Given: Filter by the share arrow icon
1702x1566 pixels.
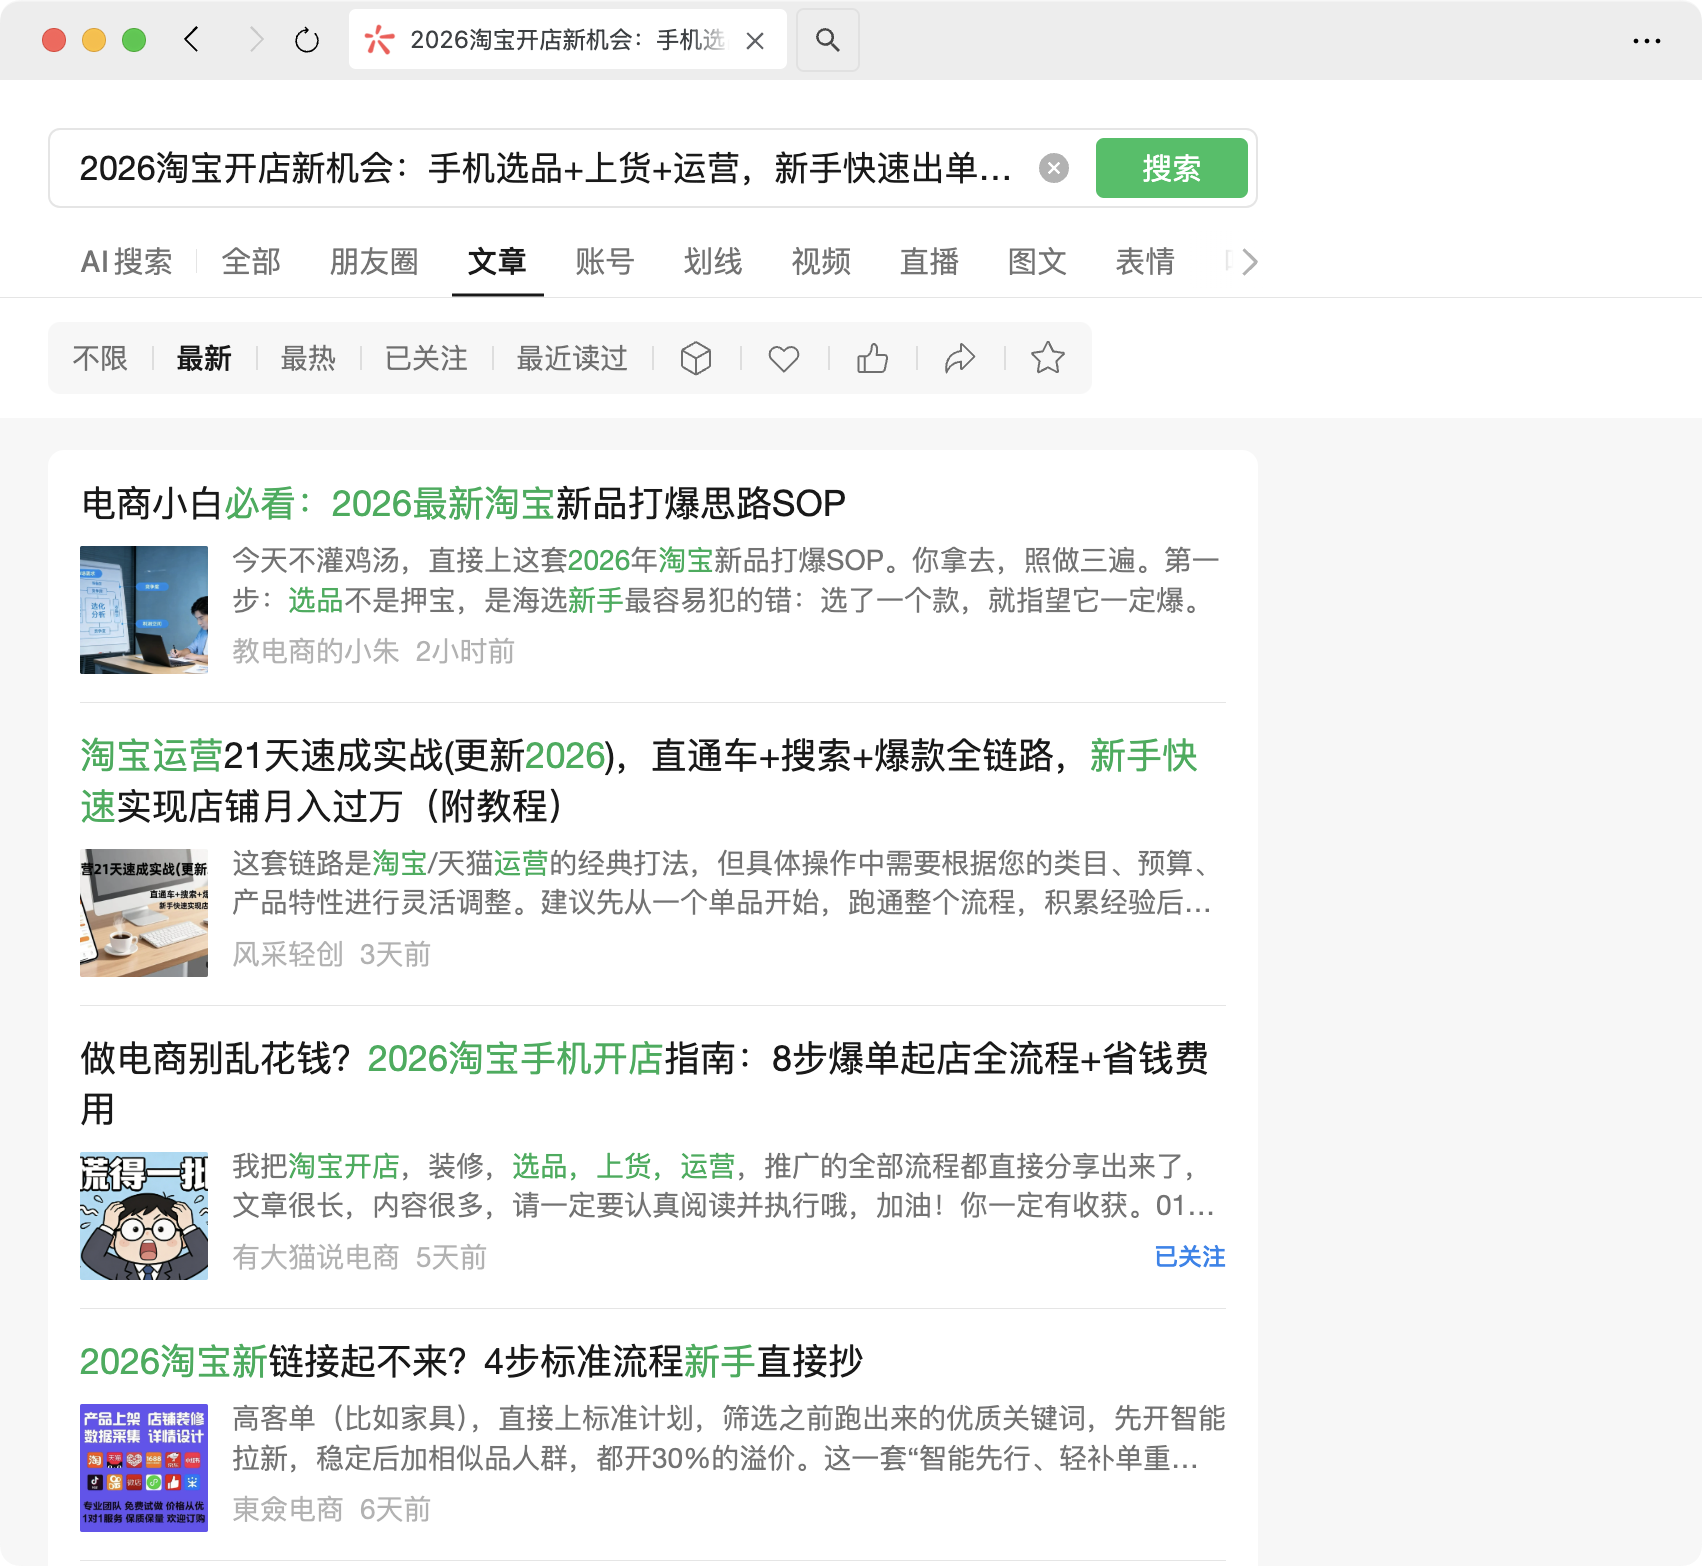Looking at the screenshot, I should point(960,358).
